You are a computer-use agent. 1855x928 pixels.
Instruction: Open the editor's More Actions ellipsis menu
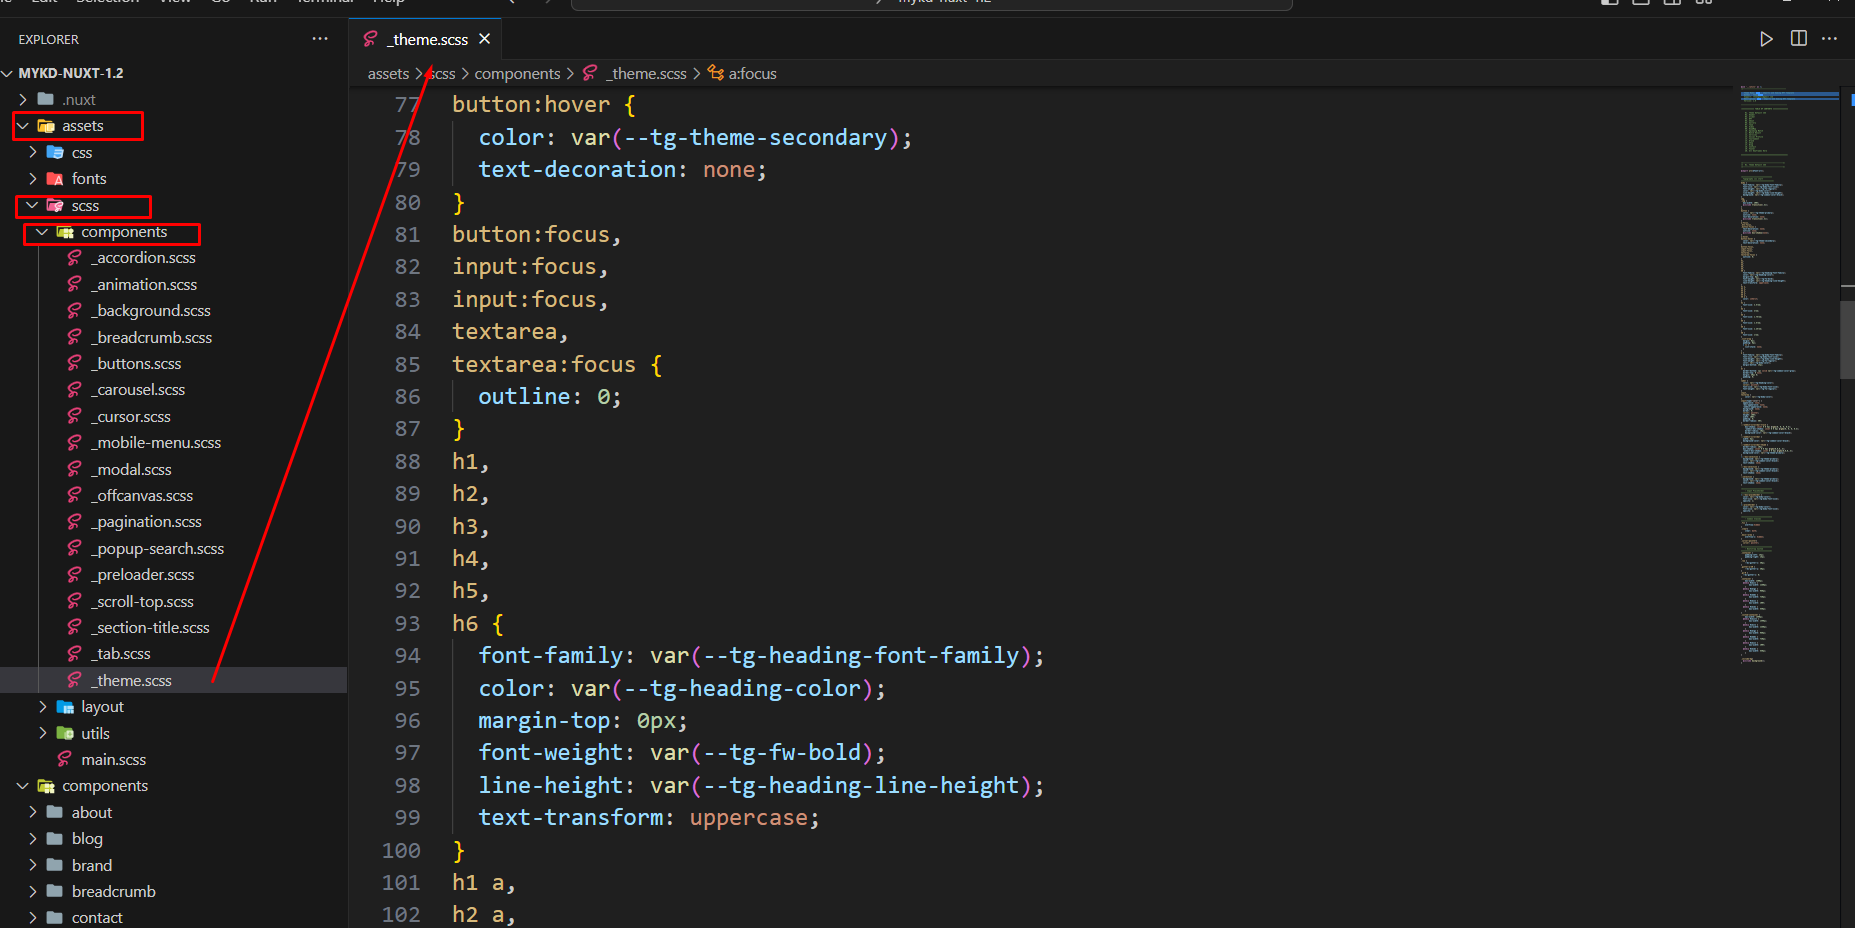point(1829,39)
